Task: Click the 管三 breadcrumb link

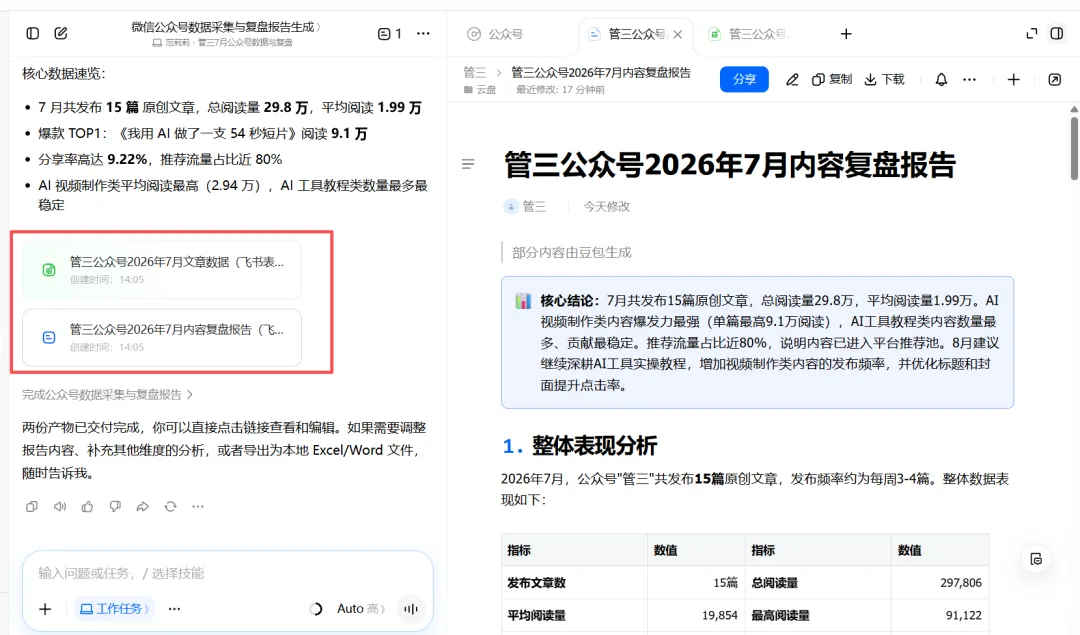Action: click(475, 72)
